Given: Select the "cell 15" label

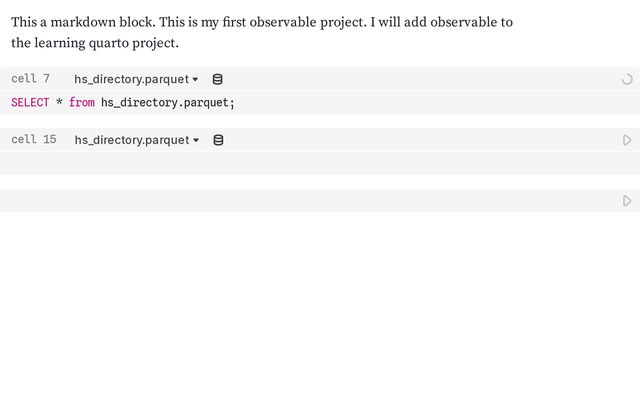Looking at the screenshot, I should [x=34, y=140].
